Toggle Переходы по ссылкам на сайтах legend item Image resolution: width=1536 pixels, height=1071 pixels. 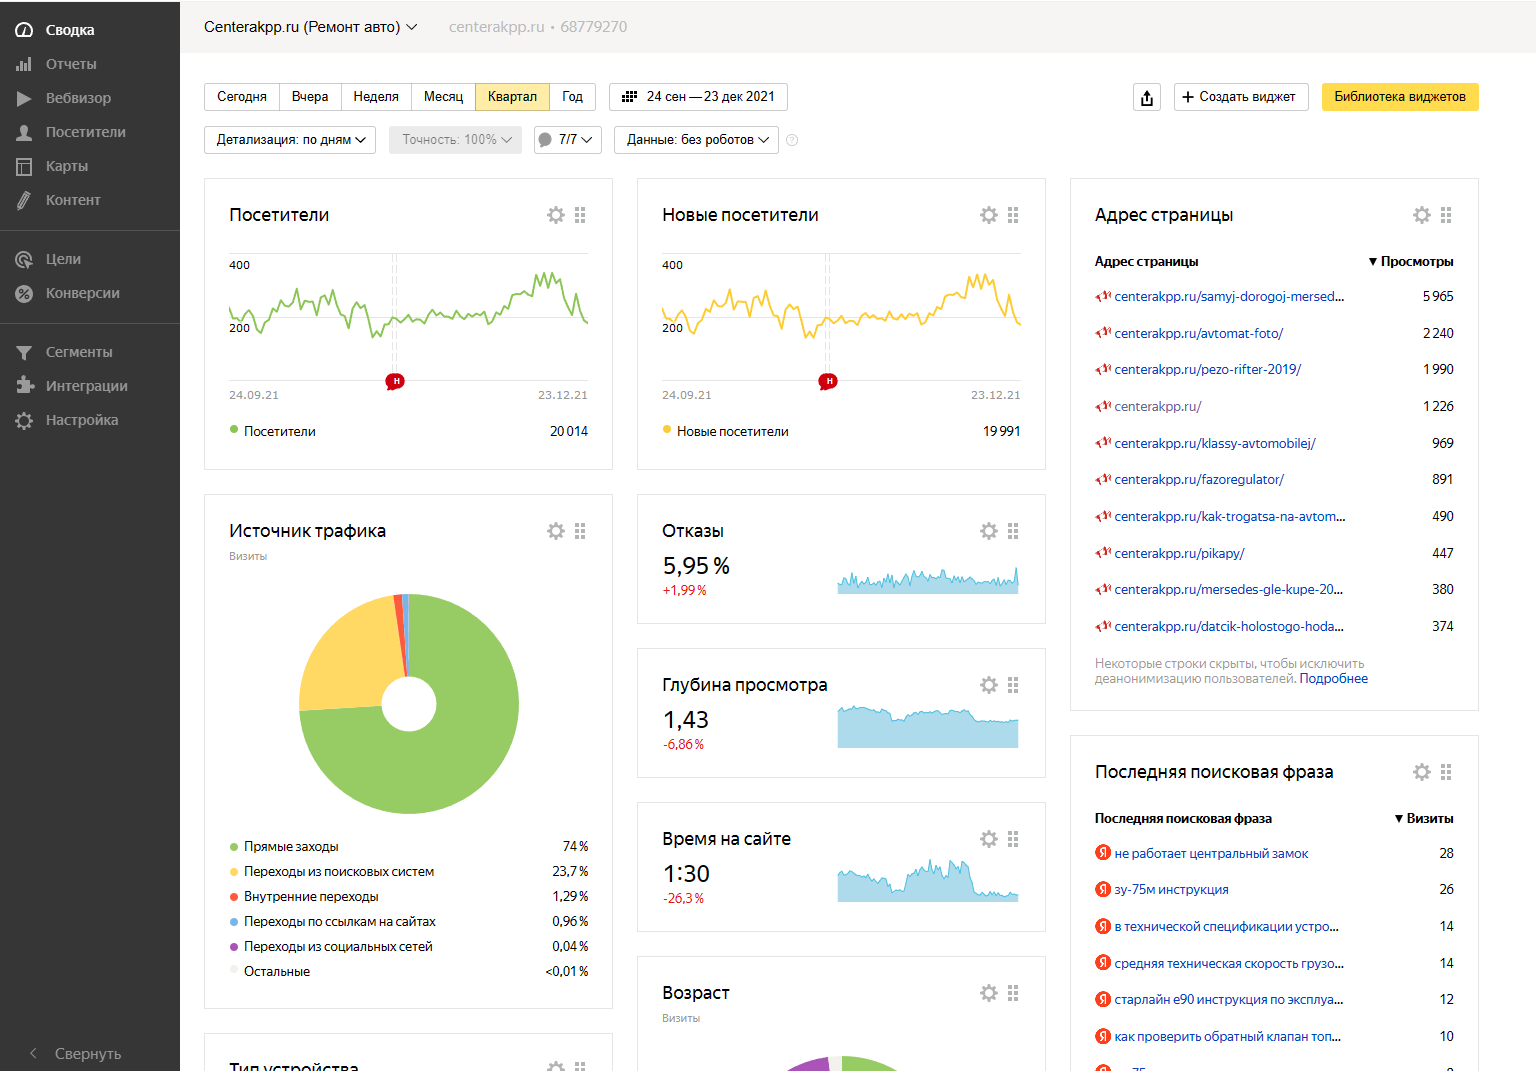click(x=333, y=921)
